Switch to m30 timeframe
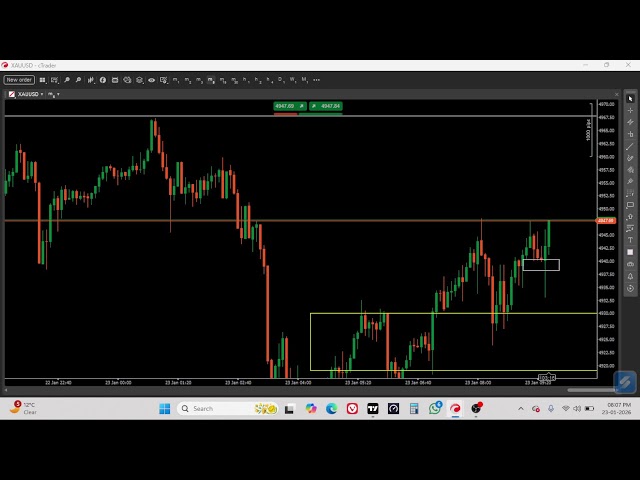640x480 pixels. click(x=235, y=80)
